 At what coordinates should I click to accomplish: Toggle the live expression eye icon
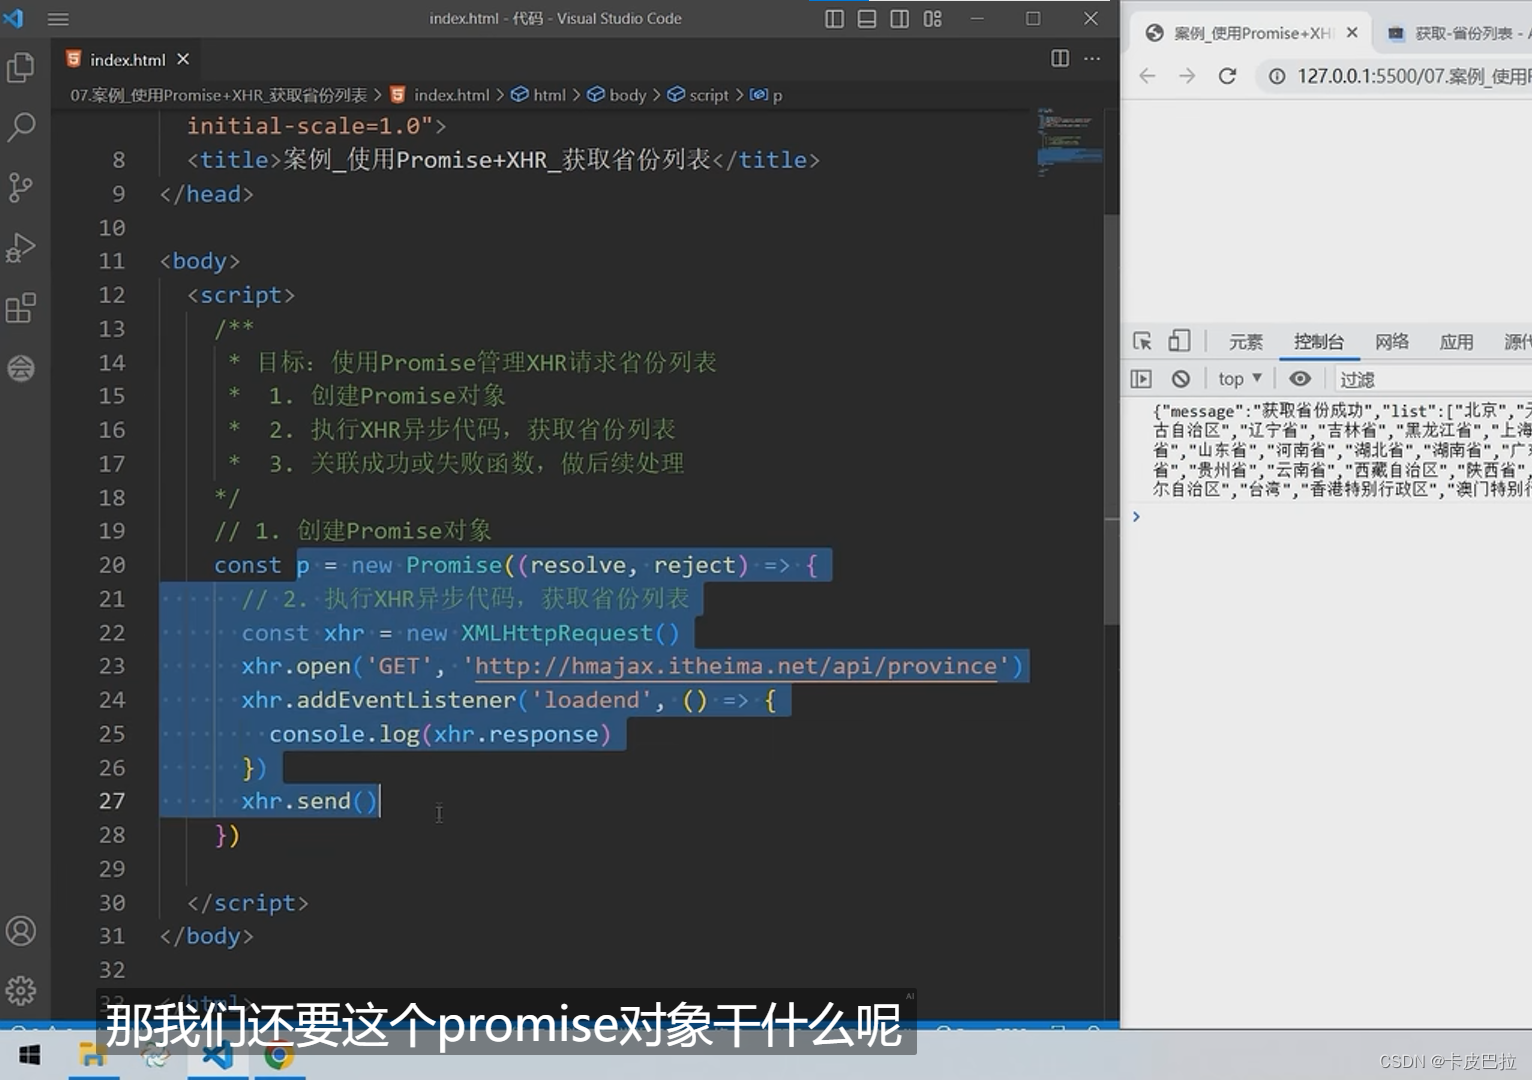[x=1300, y=379]
